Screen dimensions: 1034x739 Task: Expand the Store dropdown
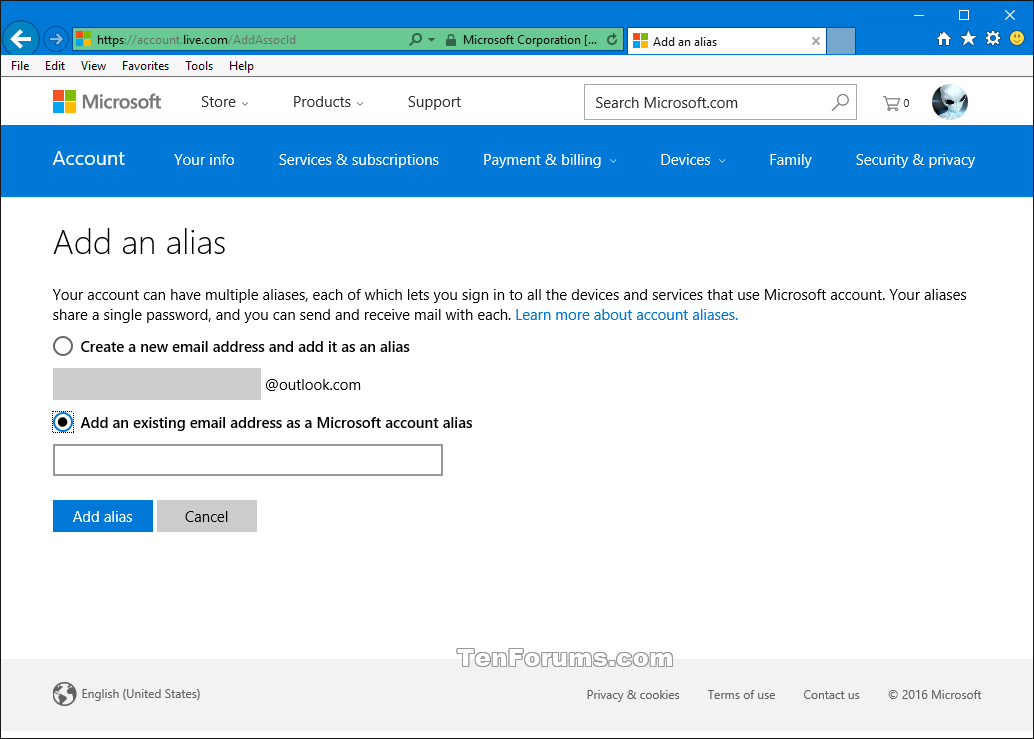click(224, 102)
